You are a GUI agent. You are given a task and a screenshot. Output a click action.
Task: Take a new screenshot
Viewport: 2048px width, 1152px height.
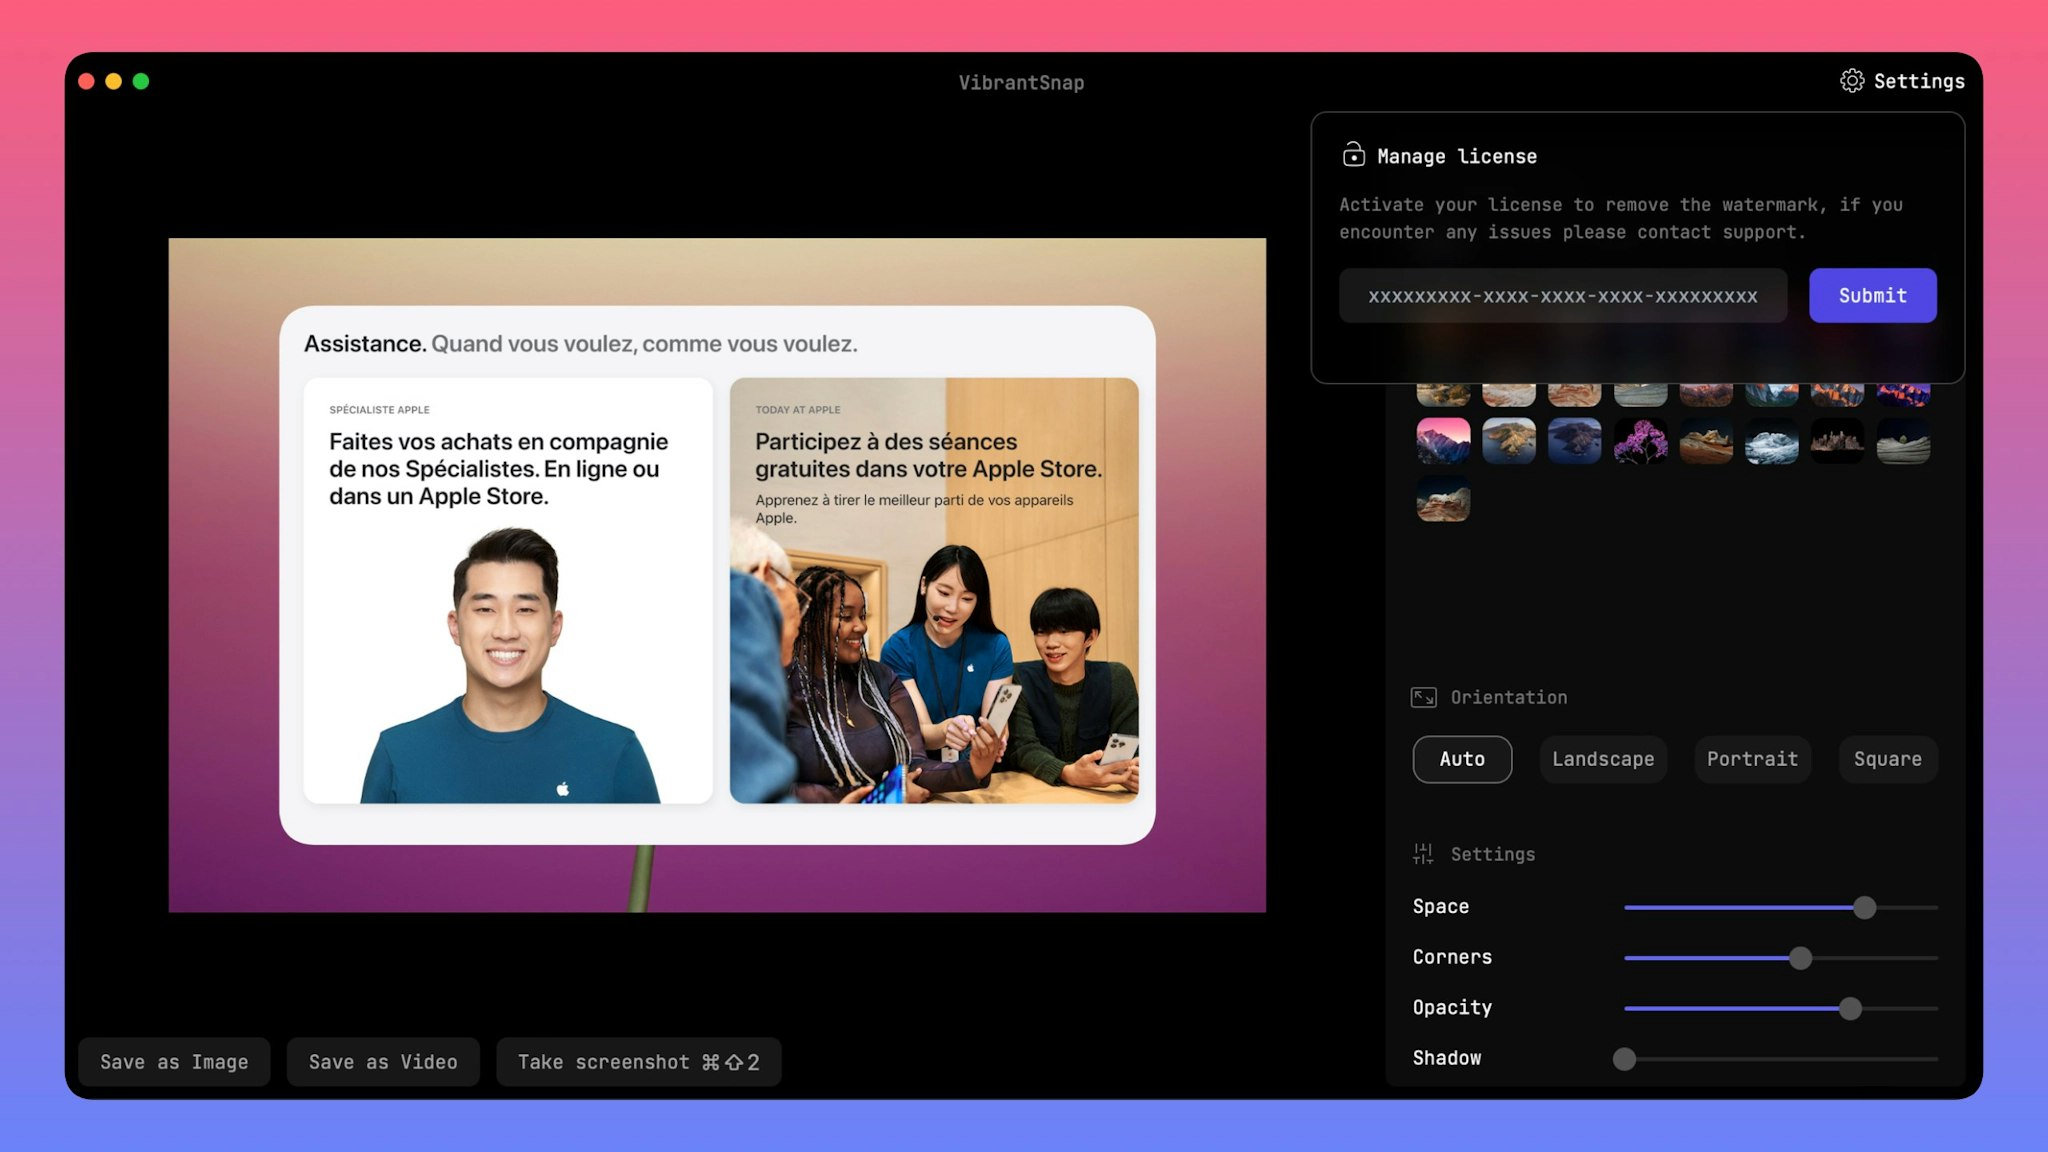click(x=638, y=1062)
